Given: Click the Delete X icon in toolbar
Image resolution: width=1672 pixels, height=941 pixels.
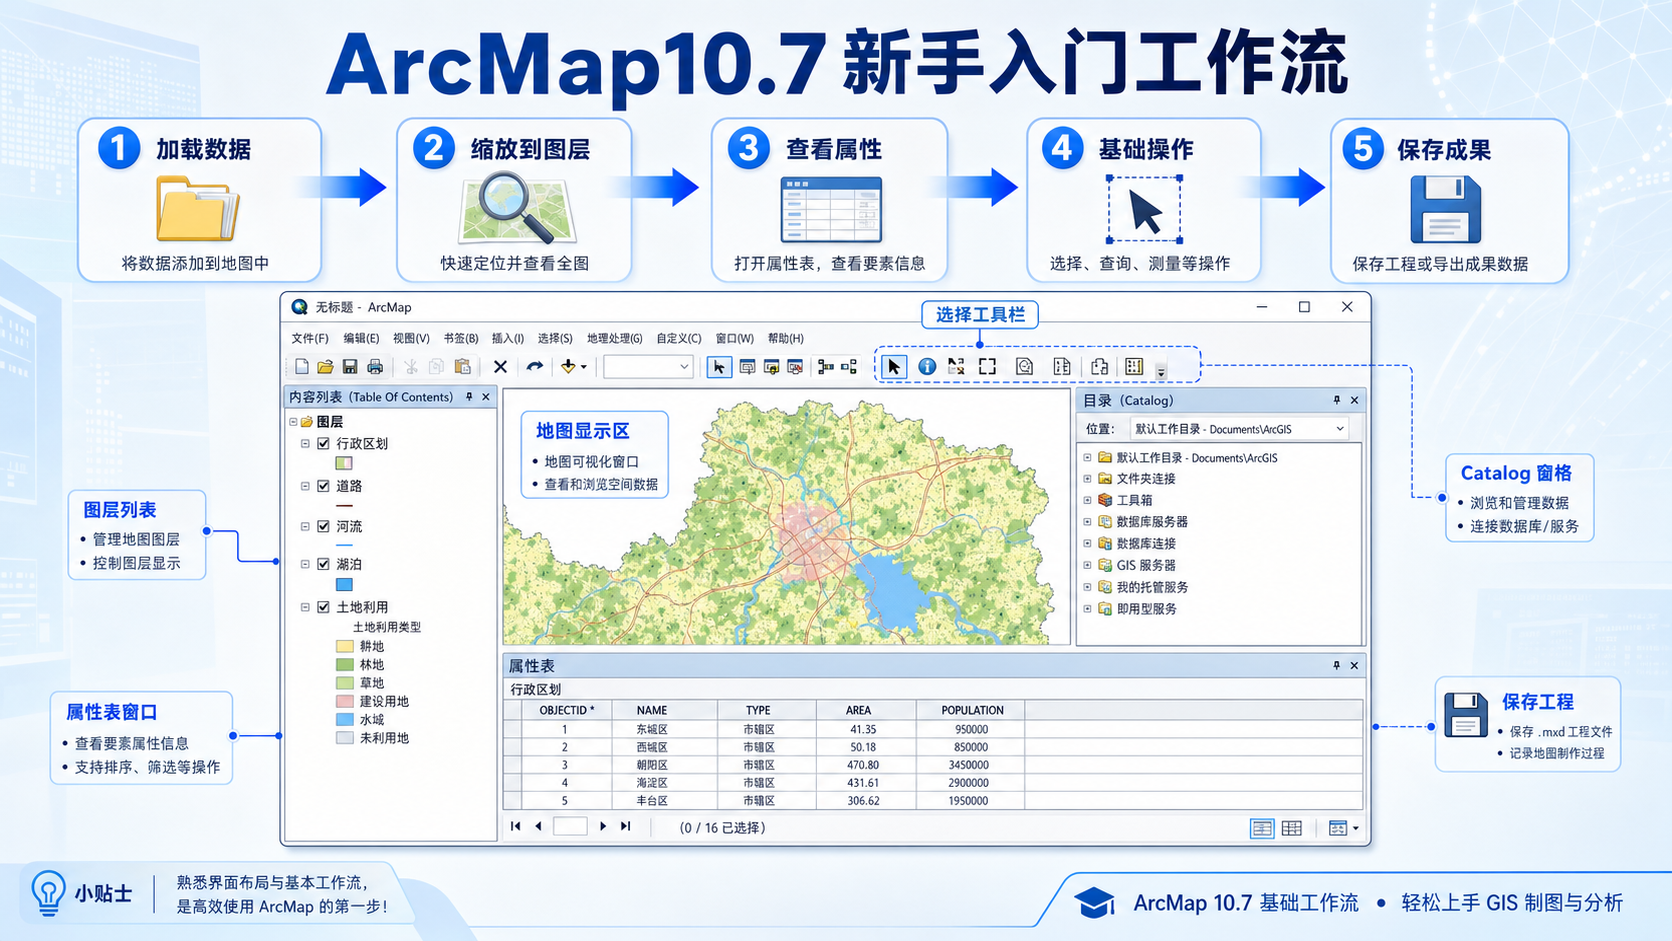Looking at the screenshot, I should 500,367.
